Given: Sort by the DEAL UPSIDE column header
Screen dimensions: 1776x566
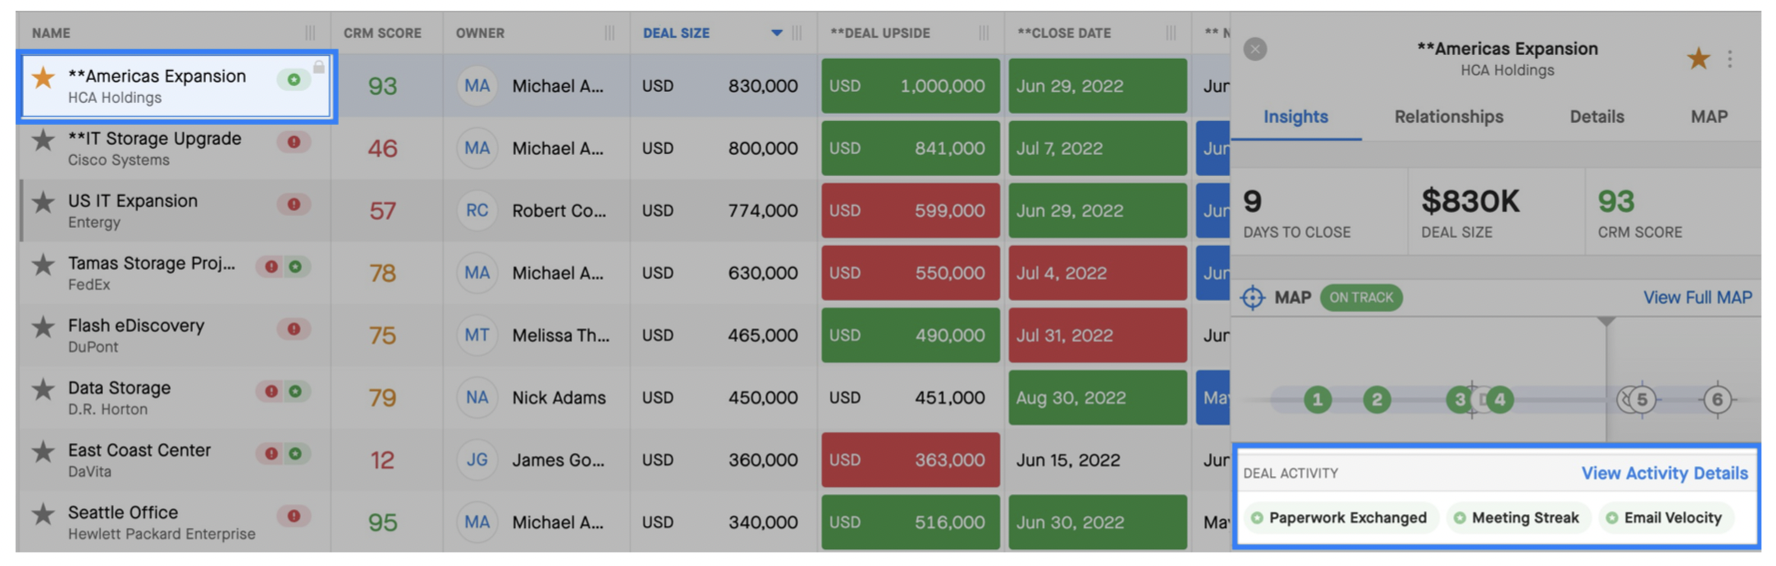Looking at the screenshot, I should 880,33.
